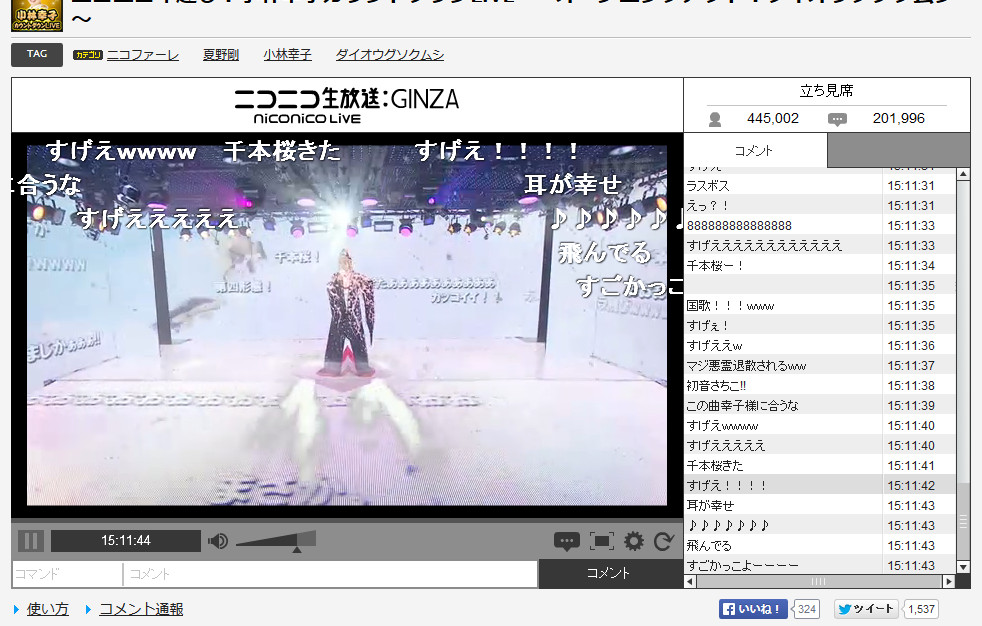Click comment list scroll up arrow
Image resolution: width=982 pixels, height=626 pixels.
click(963, 173)
